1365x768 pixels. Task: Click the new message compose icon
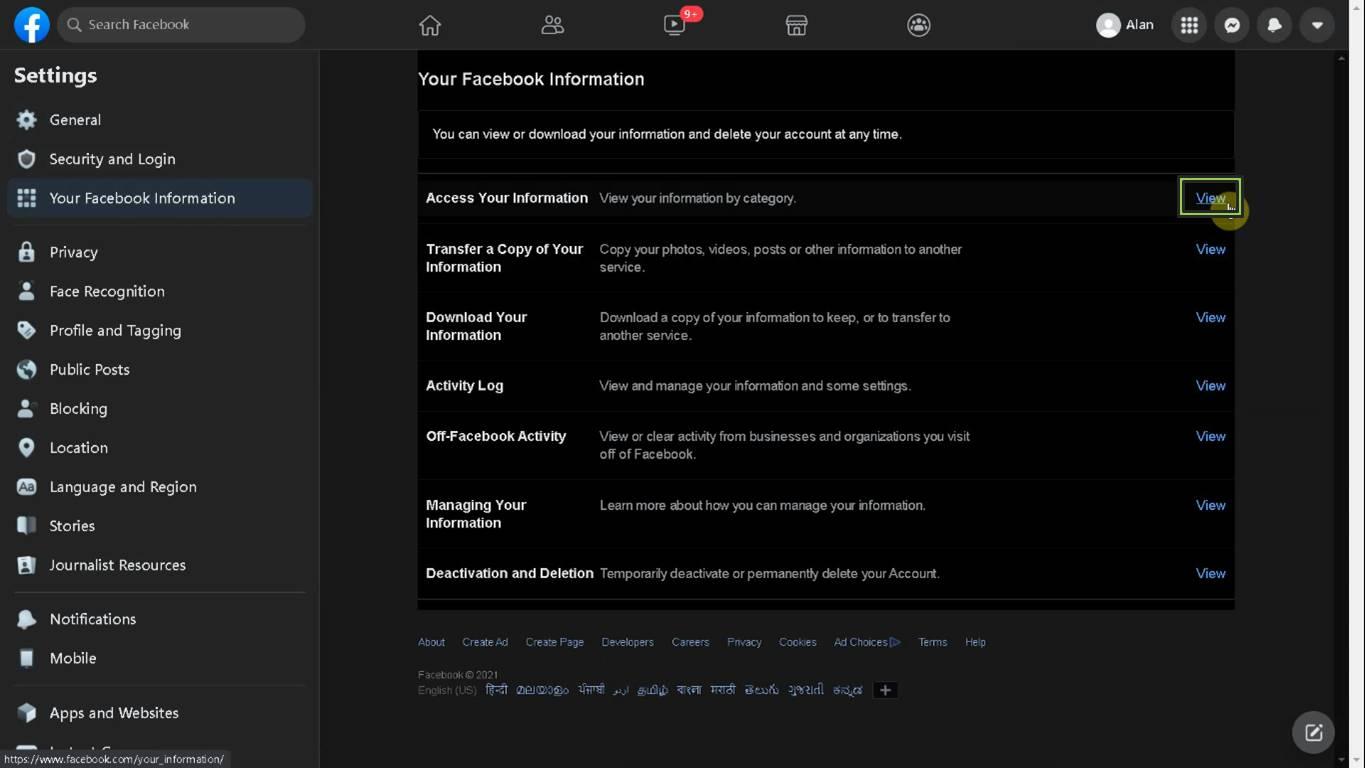point(1314,732)
